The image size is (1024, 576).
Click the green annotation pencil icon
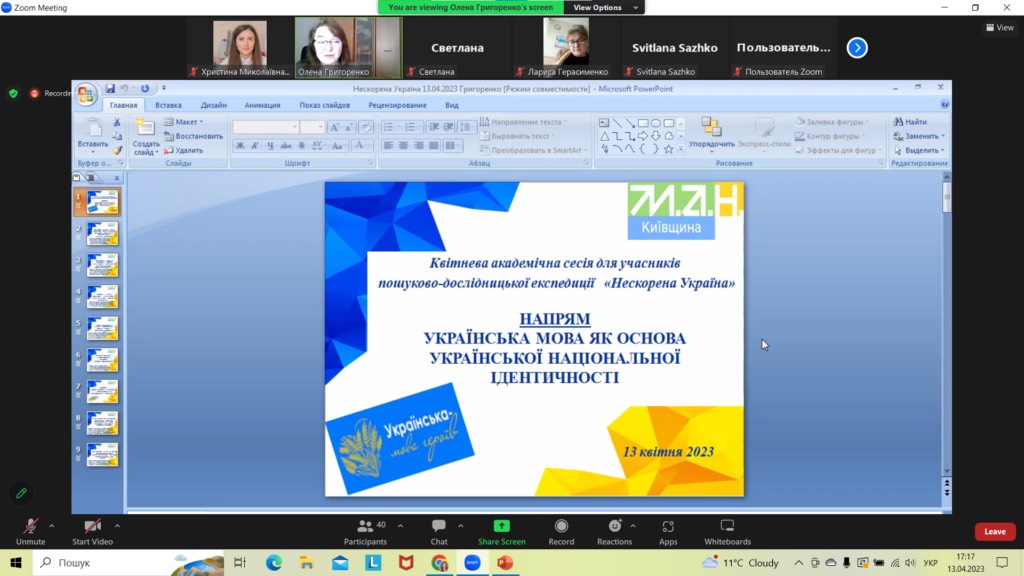click(x=21, y=493)
